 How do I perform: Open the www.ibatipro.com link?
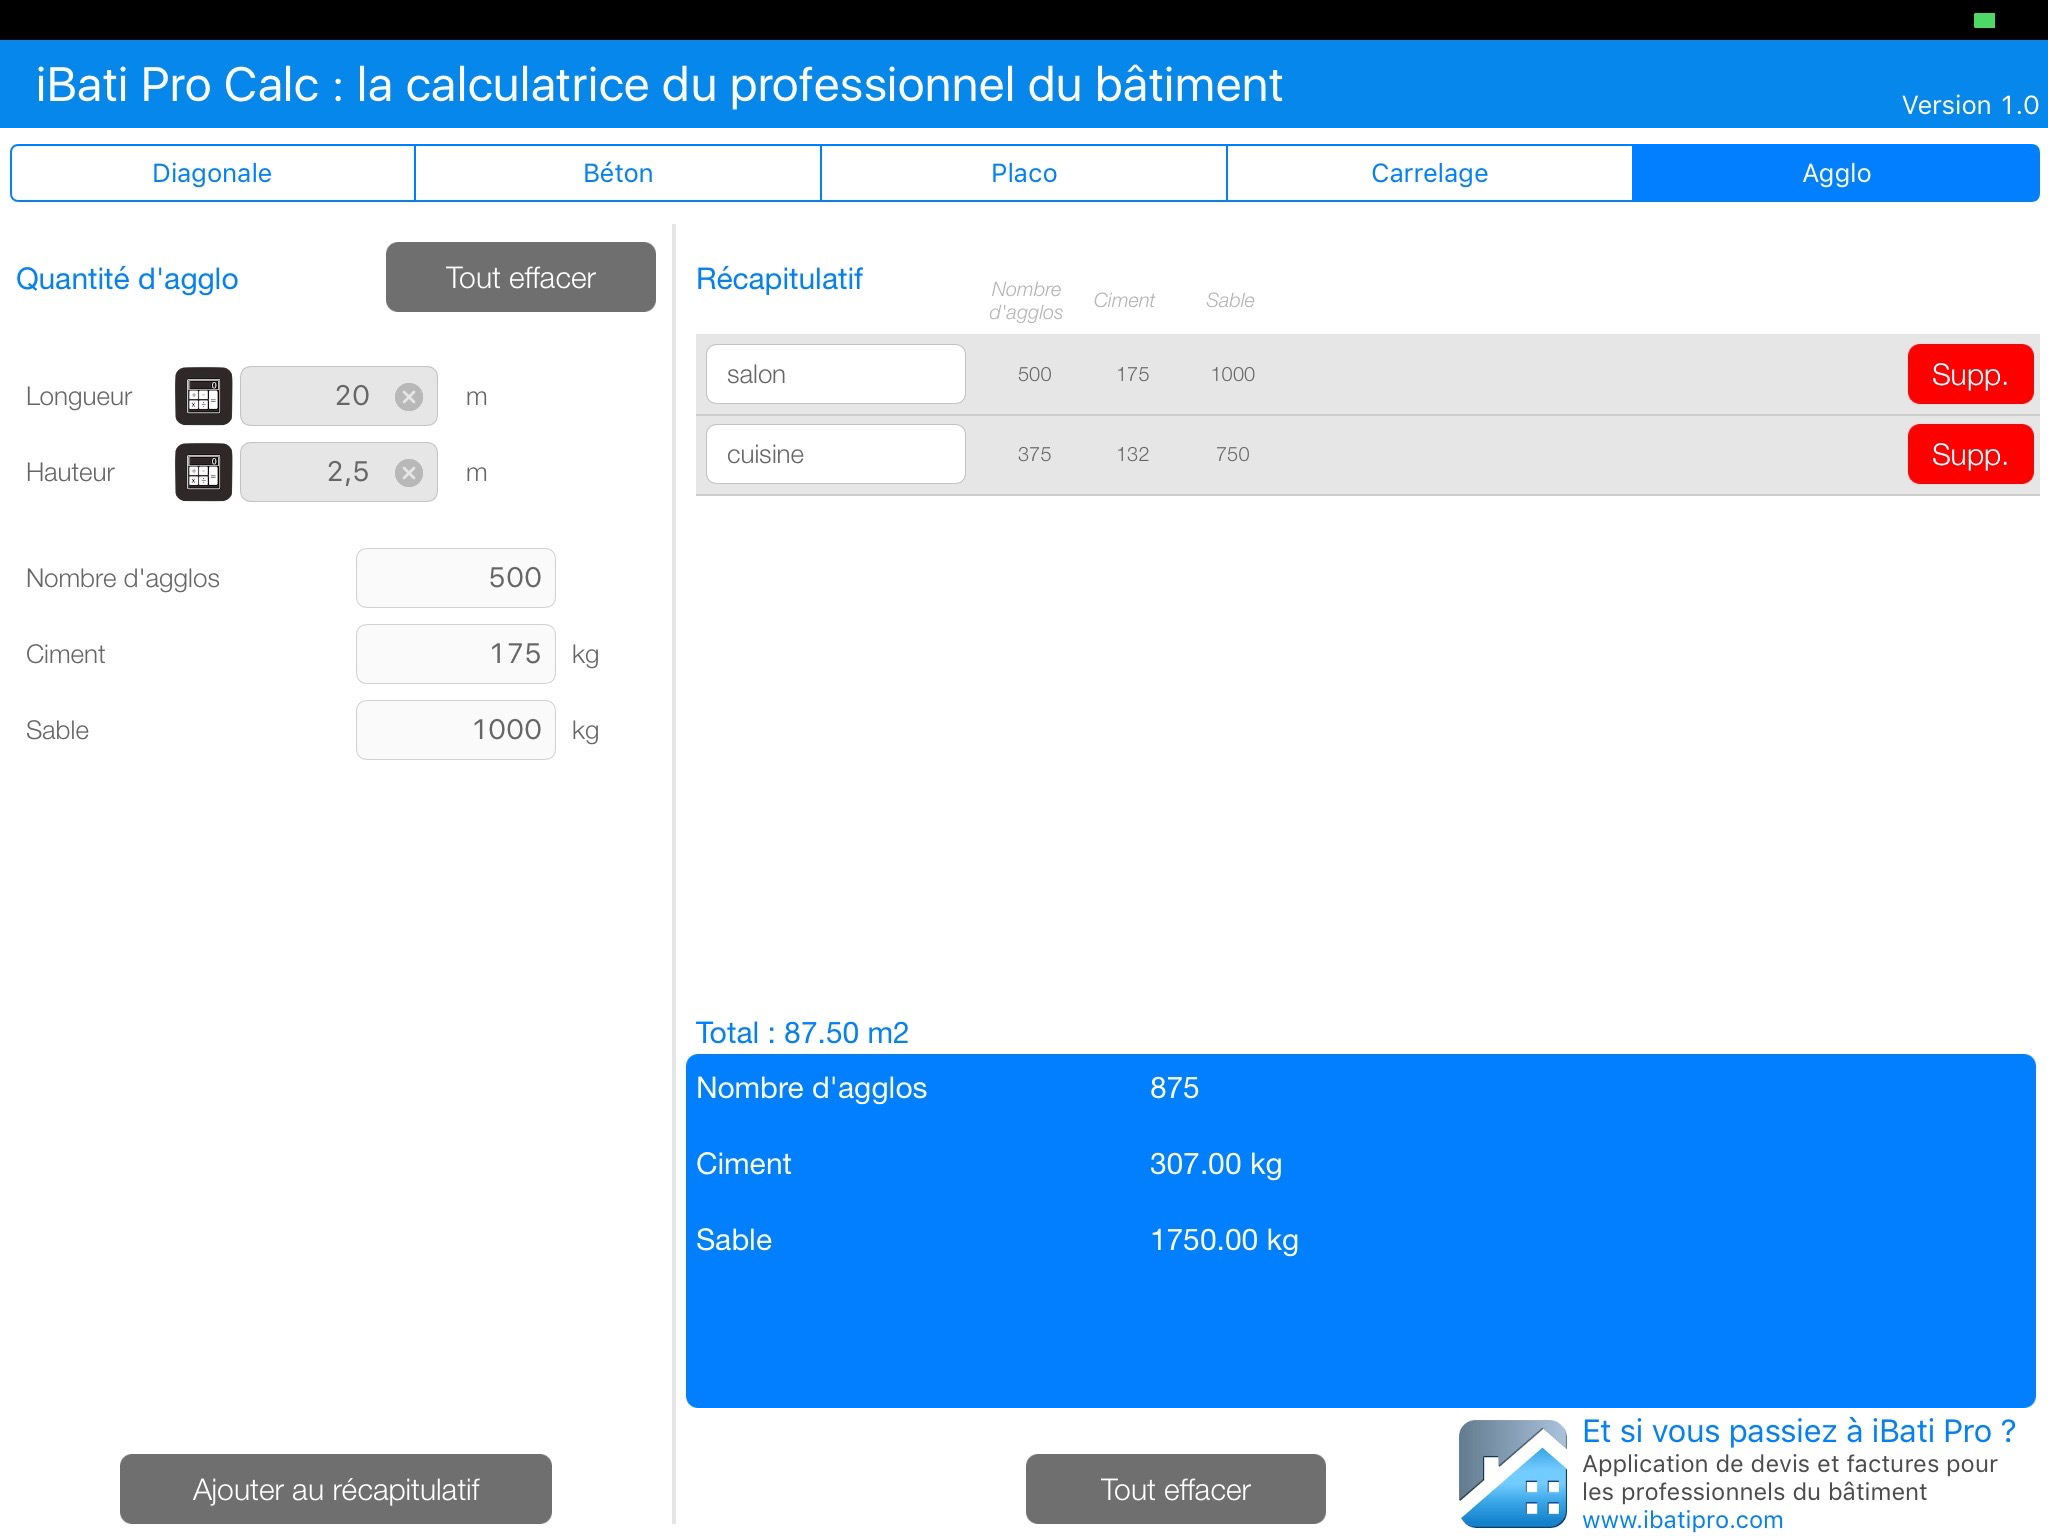point(1682,1520)
